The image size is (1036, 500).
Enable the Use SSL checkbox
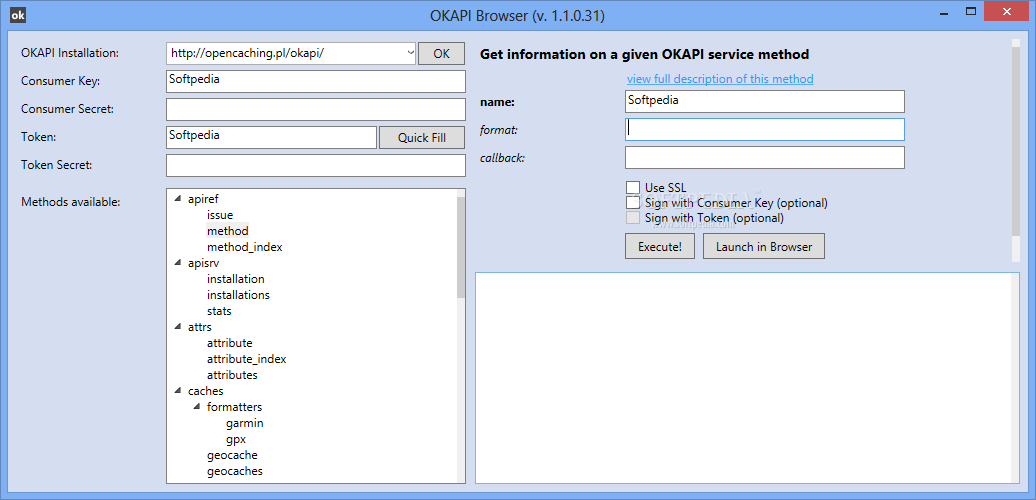(633, 188)
